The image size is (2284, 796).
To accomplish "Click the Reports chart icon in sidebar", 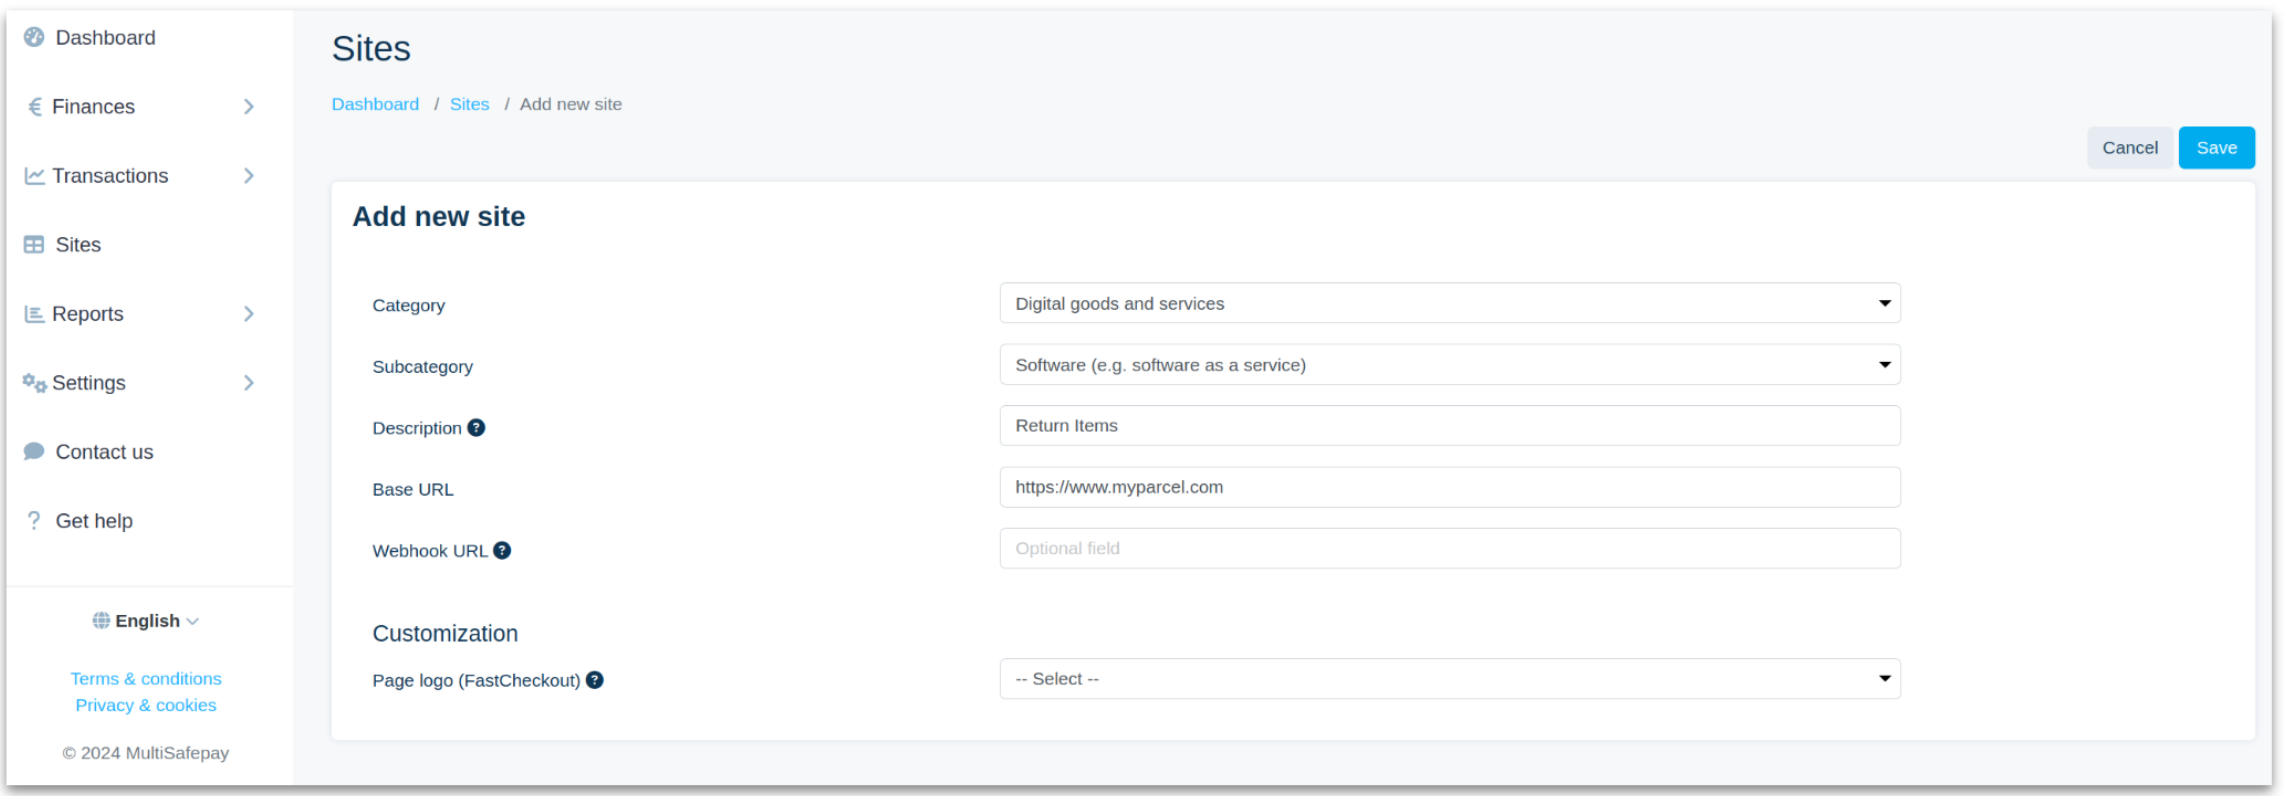I will (34, 314).
